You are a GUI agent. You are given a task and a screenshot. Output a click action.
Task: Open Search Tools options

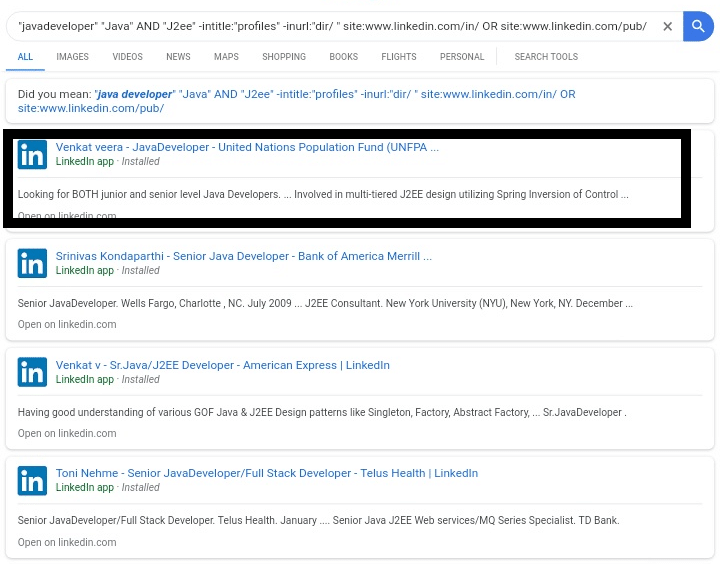tap(546, 56)
